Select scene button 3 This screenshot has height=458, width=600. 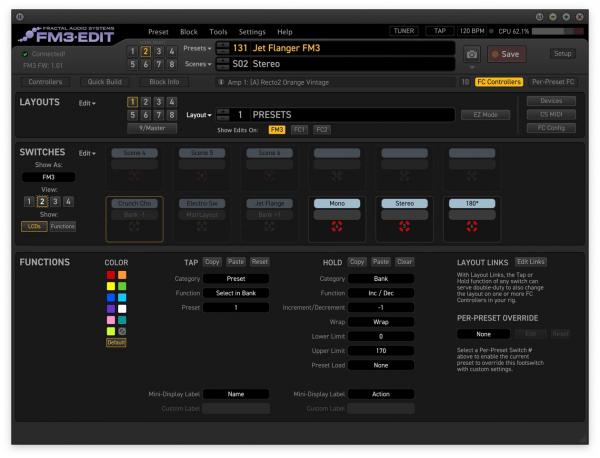tap(159, 51)
